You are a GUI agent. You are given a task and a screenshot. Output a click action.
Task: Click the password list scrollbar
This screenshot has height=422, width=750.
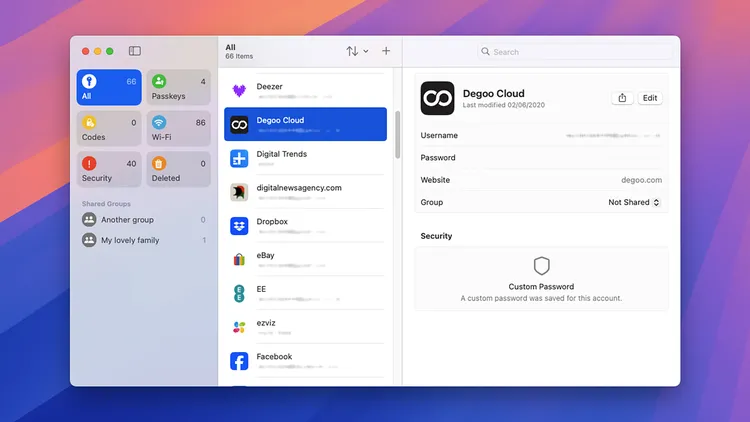tap(397, 134)
